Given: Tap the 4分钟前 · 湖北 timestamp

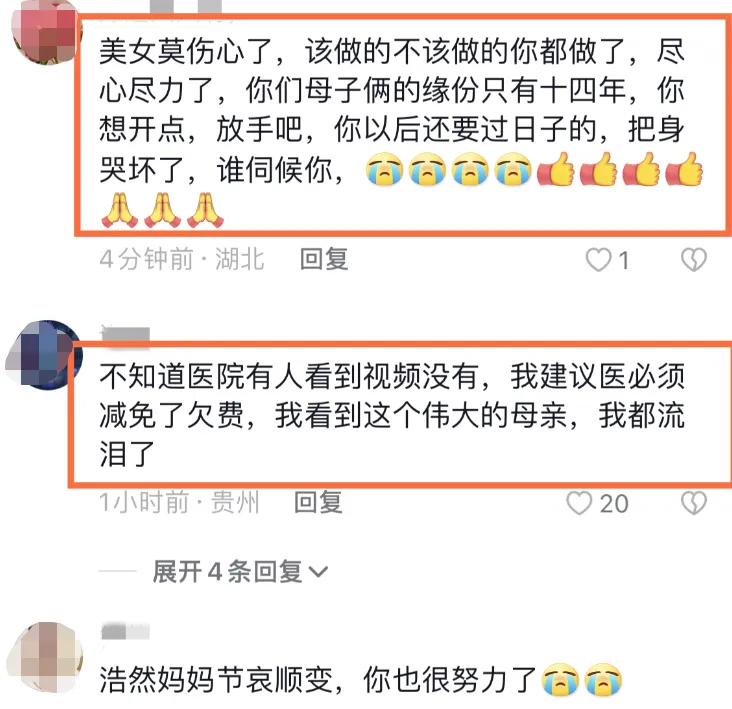Looking at the screenshot, I should coord(182,260).
